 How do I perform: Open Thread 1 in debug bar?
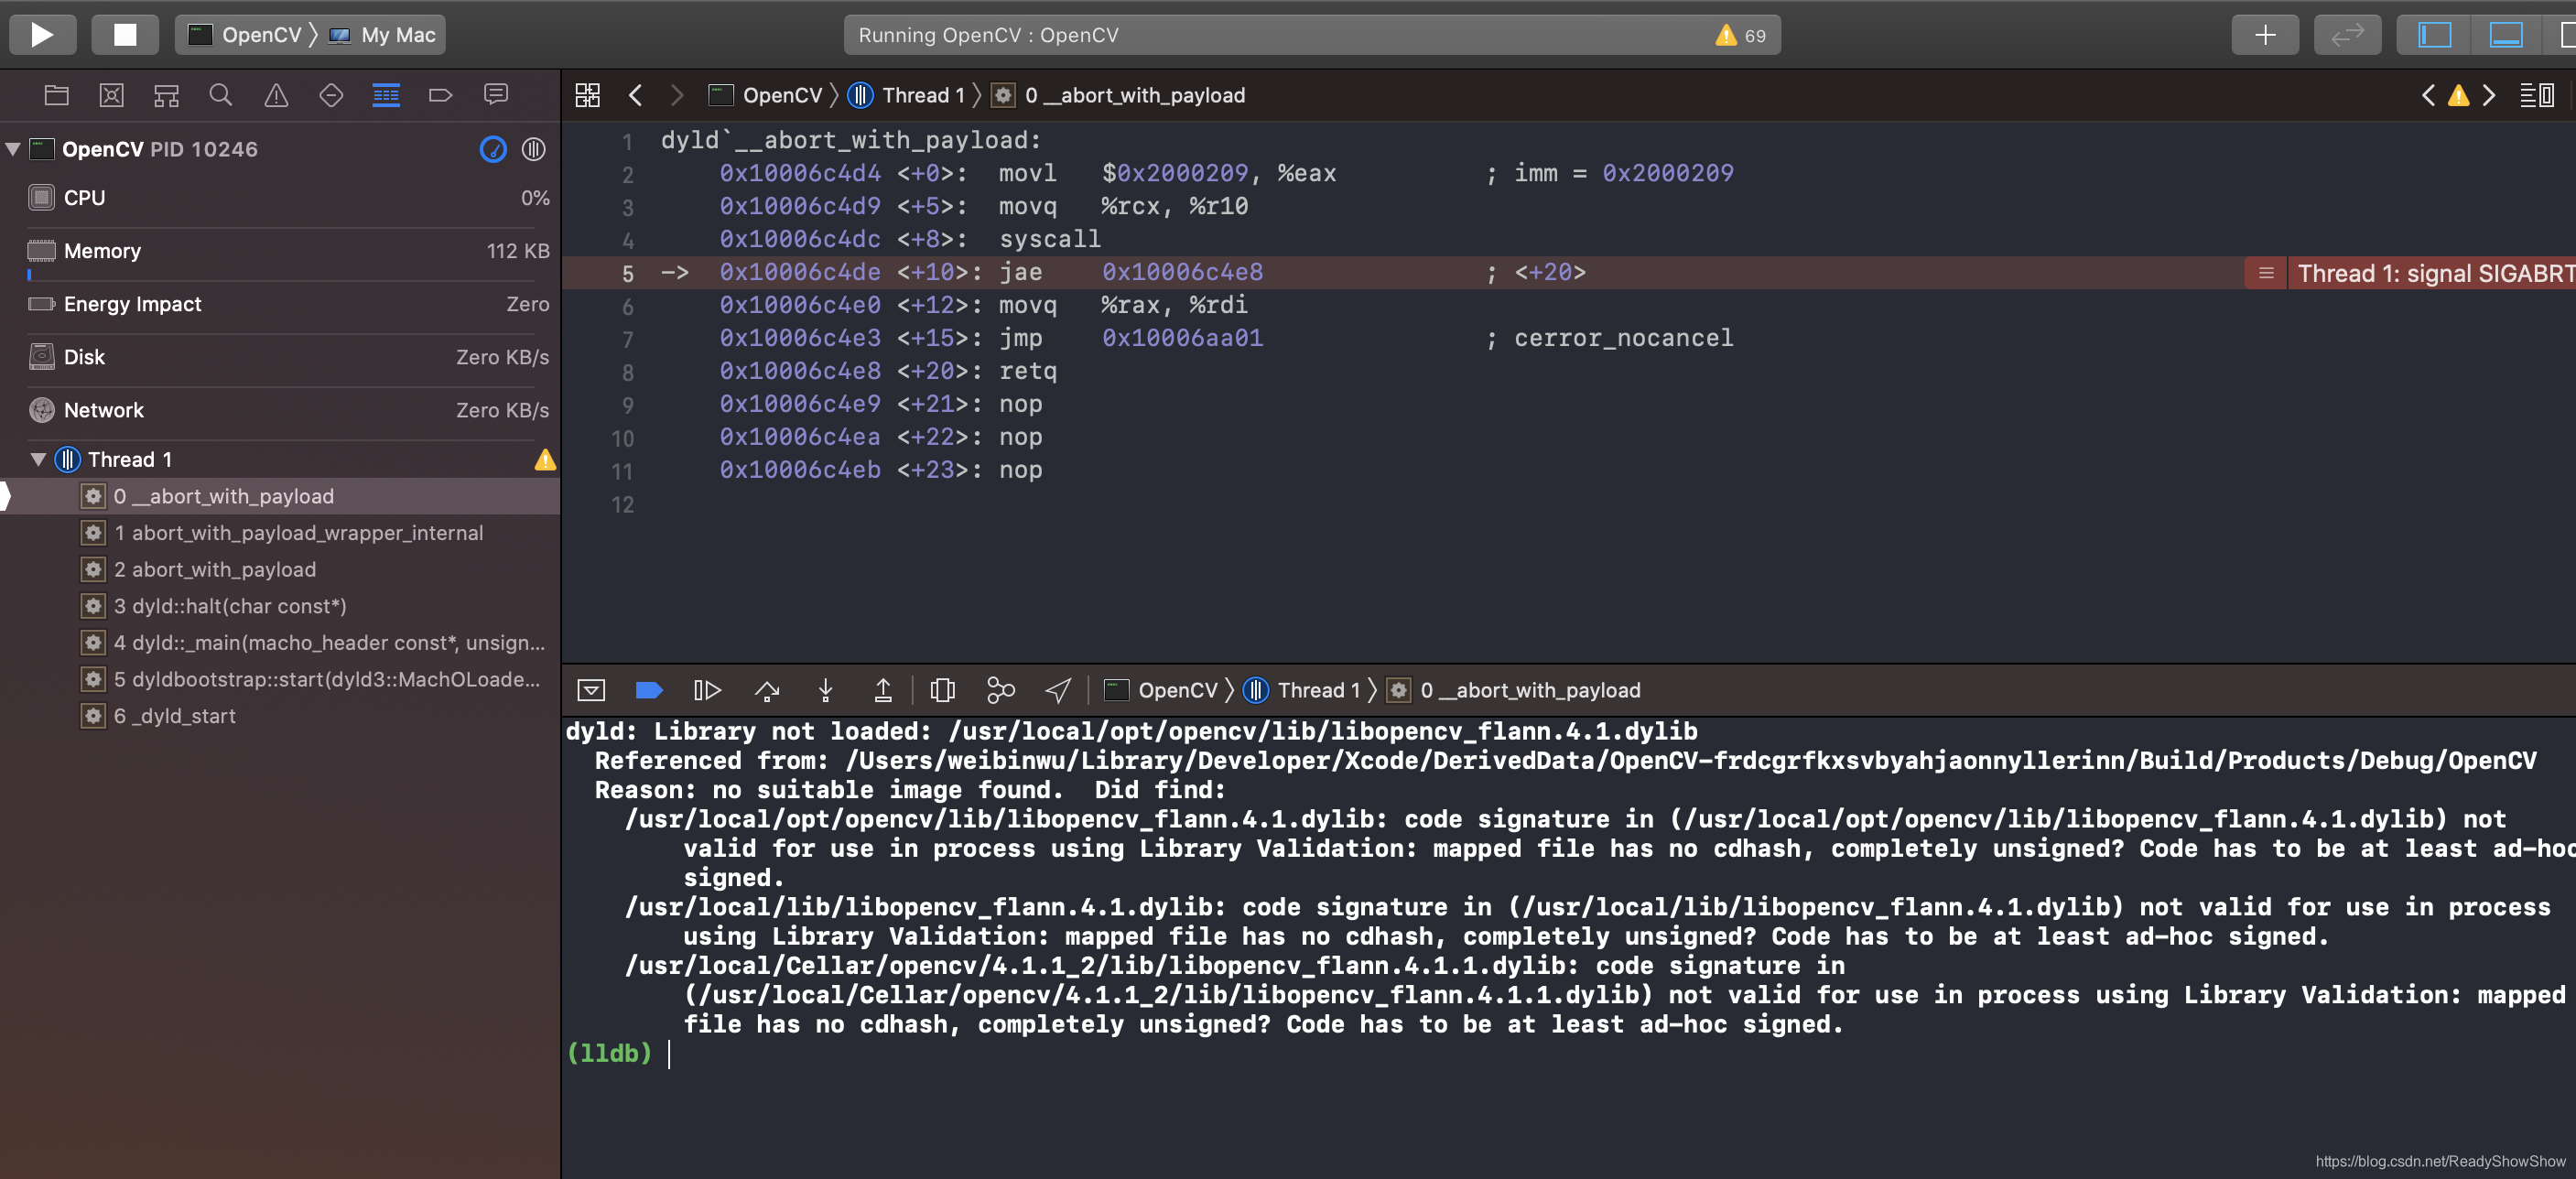(x=1302, y=690)
